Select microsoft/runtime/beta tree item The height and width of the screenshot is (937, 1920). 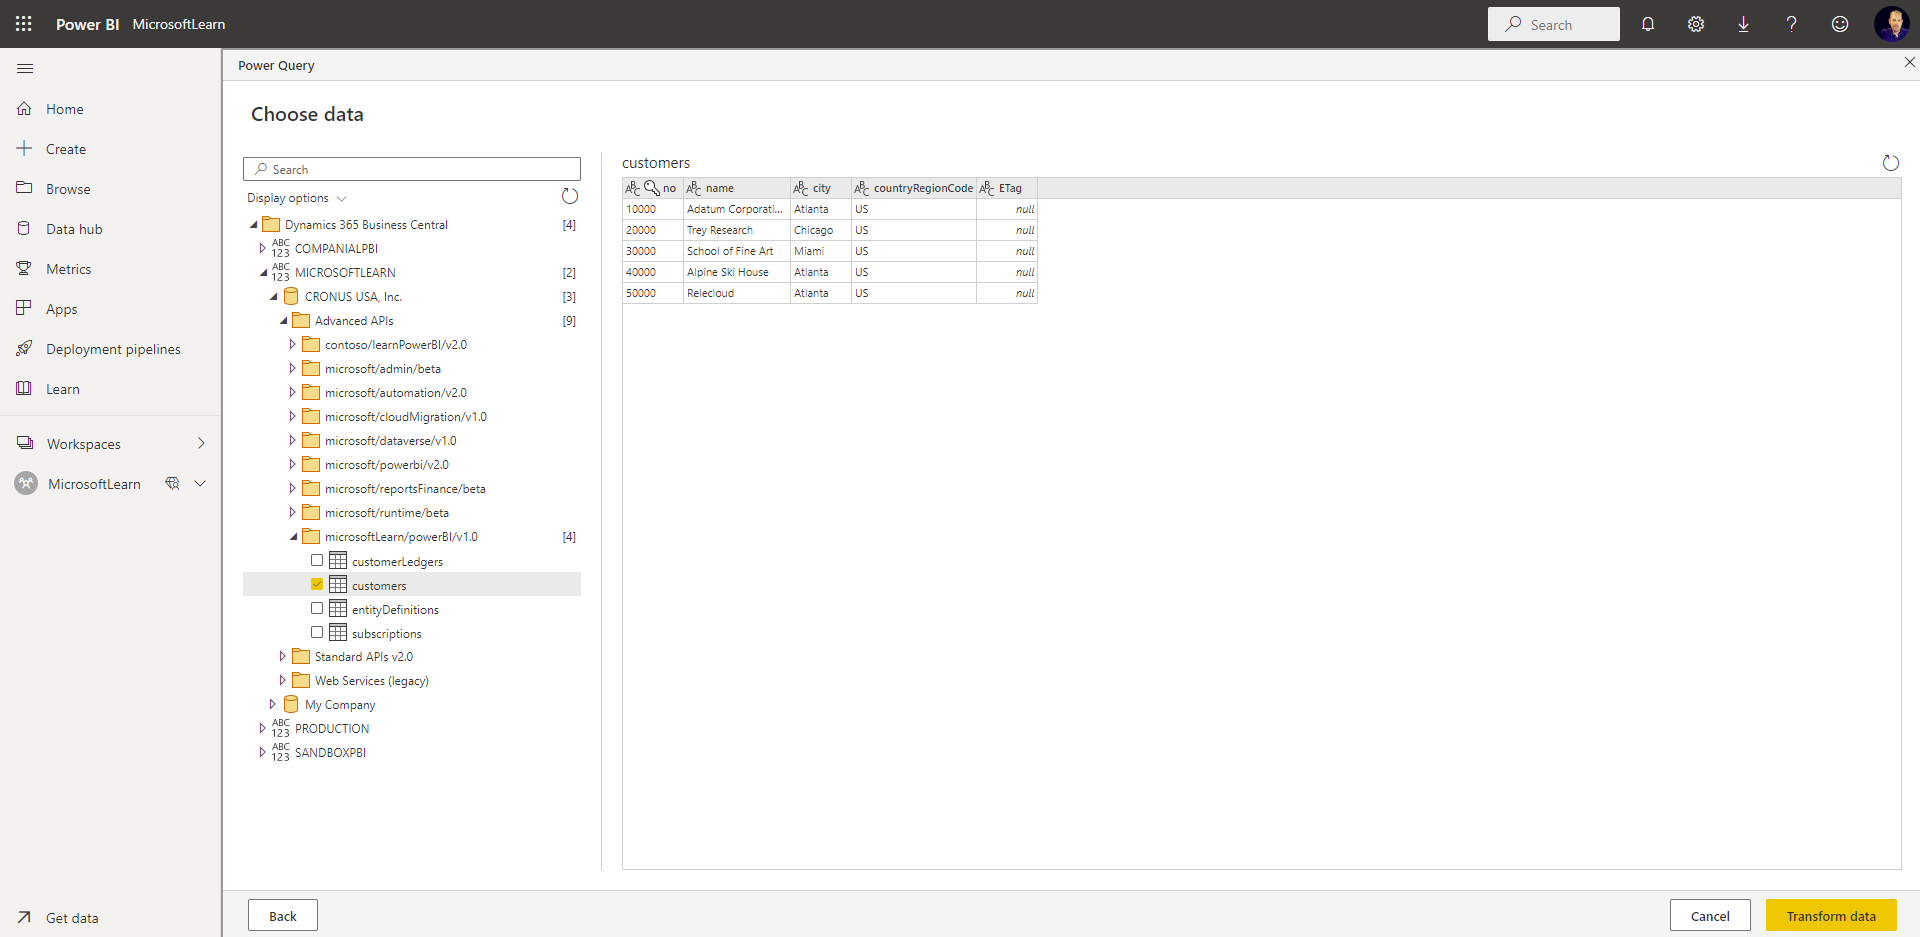click(x=387, y=513)
